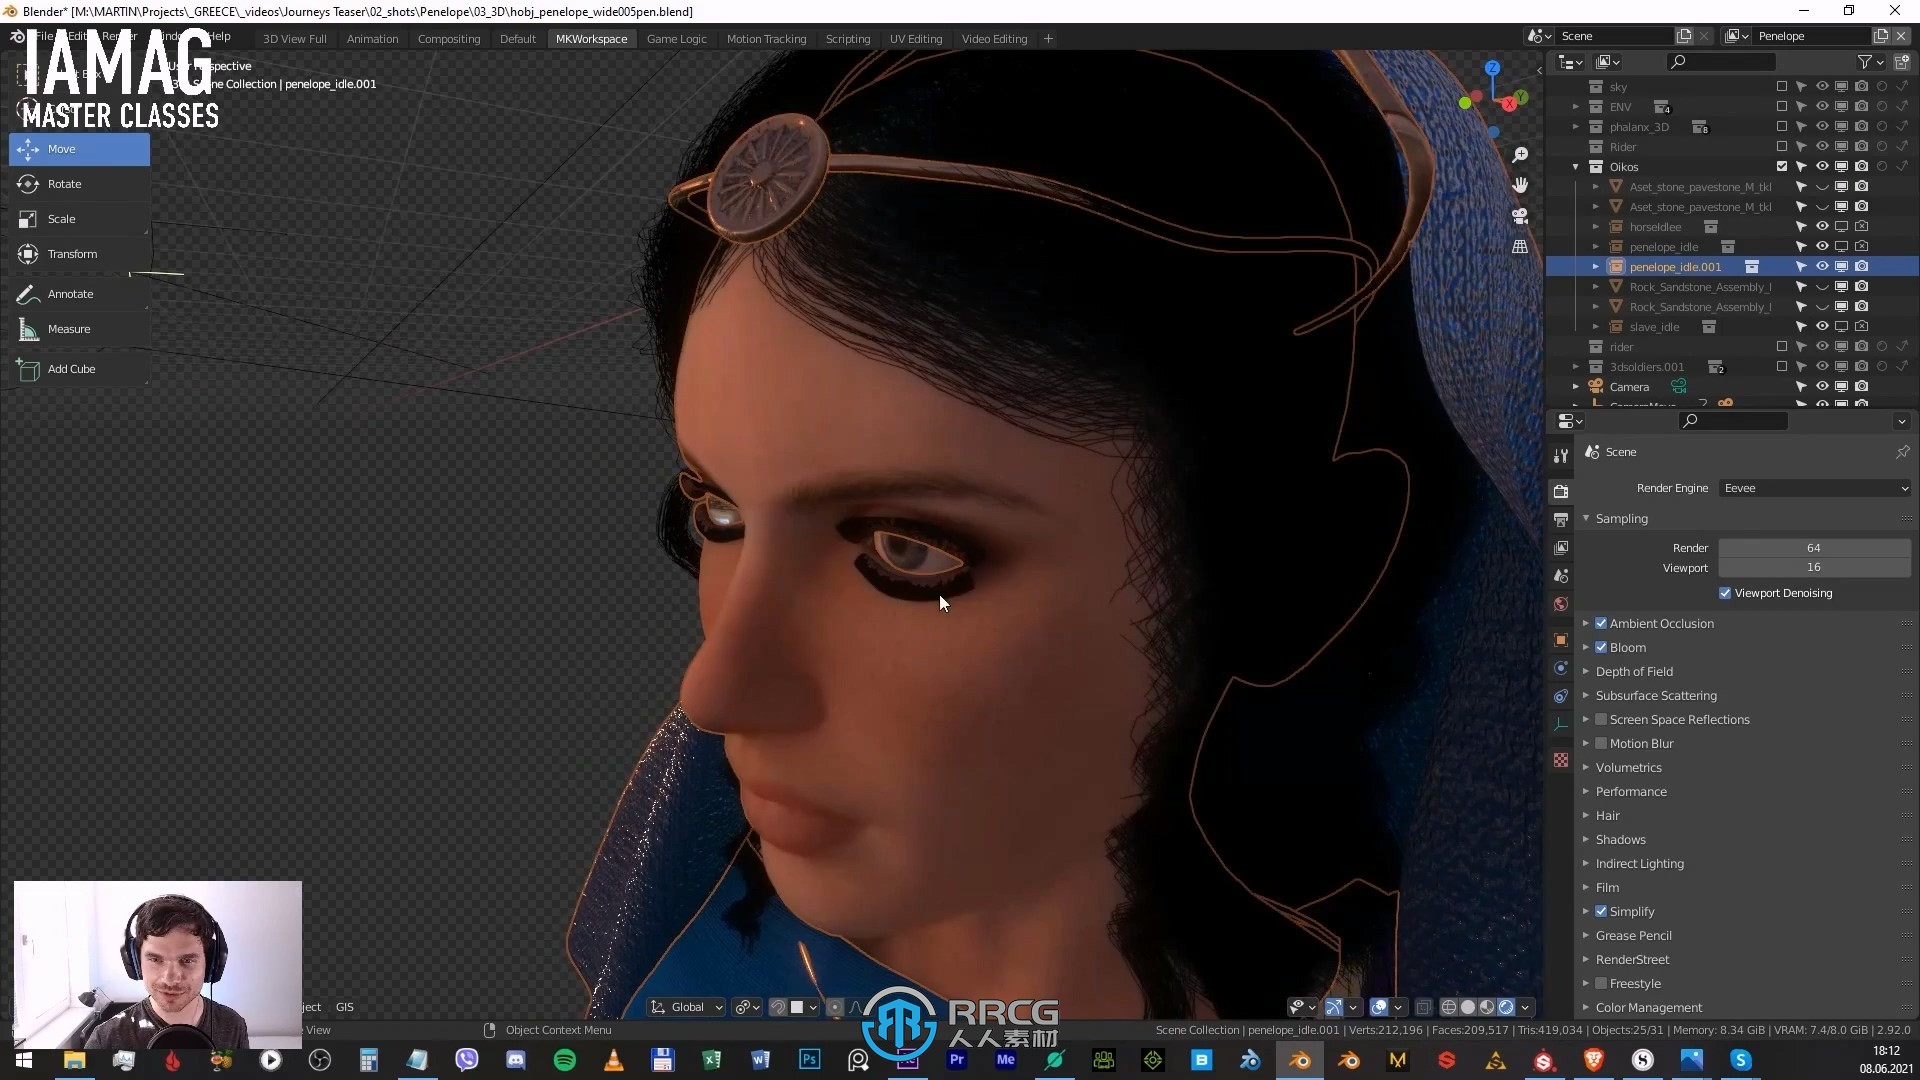
Task: Switch to Compositing workspace tab
Action: coord(449,38)
